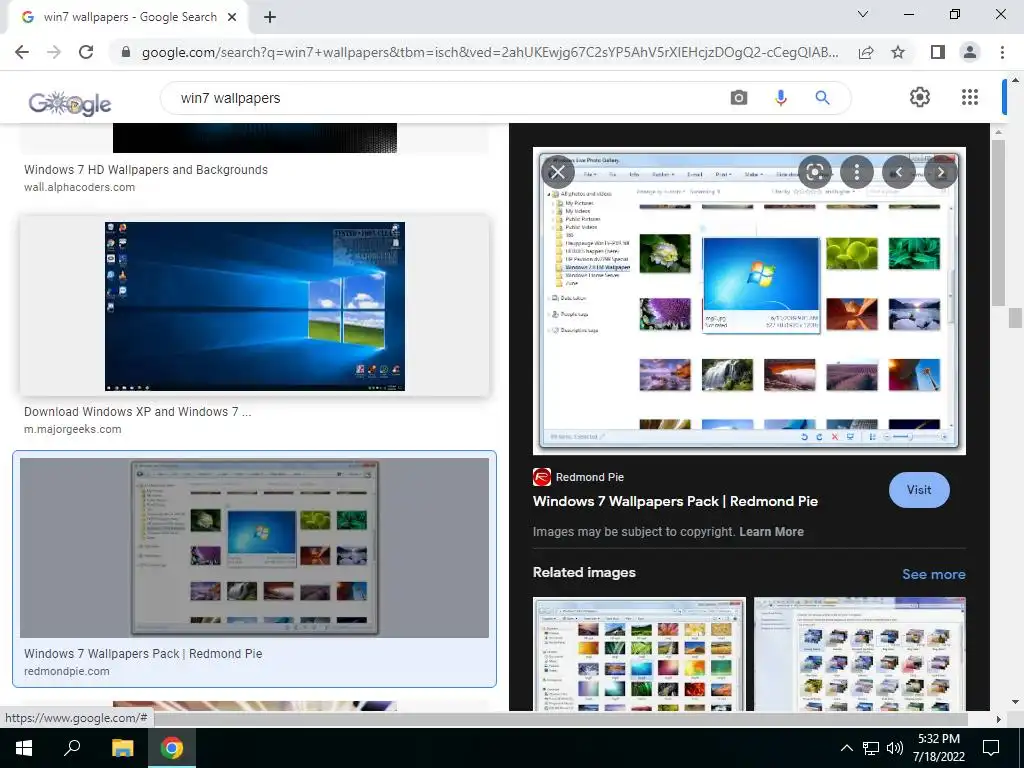This screenshot has width=1024, height=768.
Task: Open network status tray icon
Action: pyautogui.click(x=871, y=748)
